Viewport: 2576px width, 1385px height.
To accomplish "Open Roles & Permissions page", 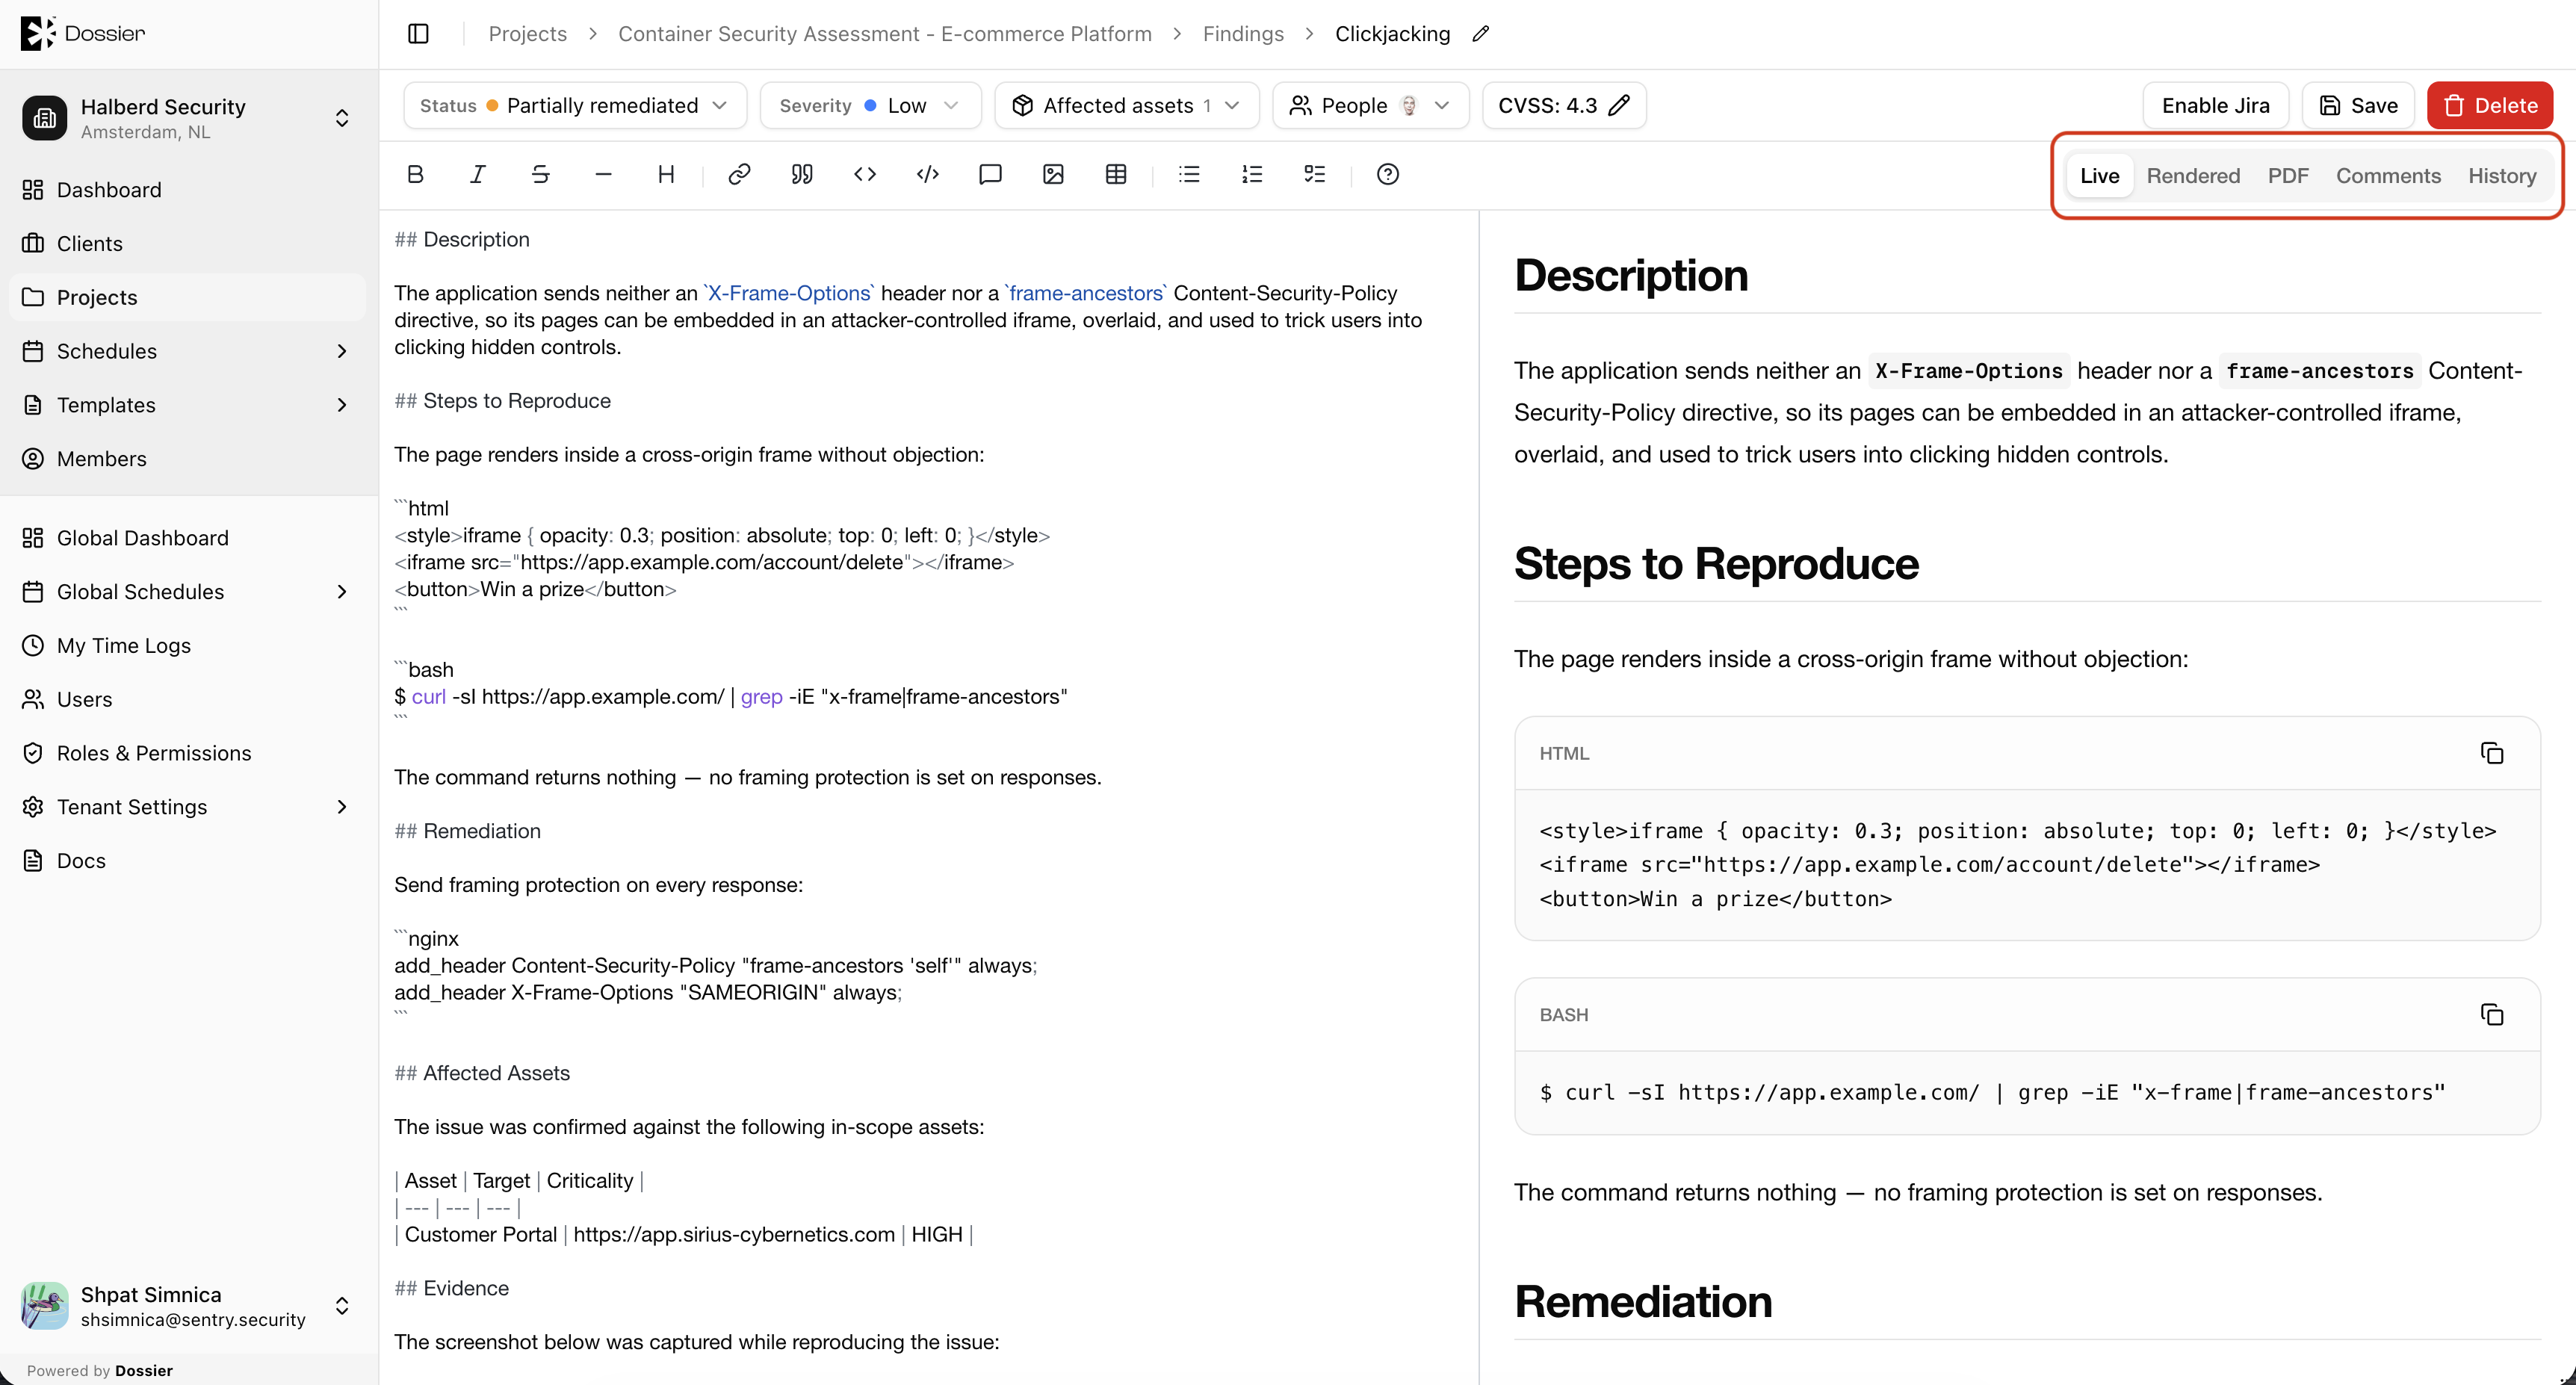I will [189, 753].
